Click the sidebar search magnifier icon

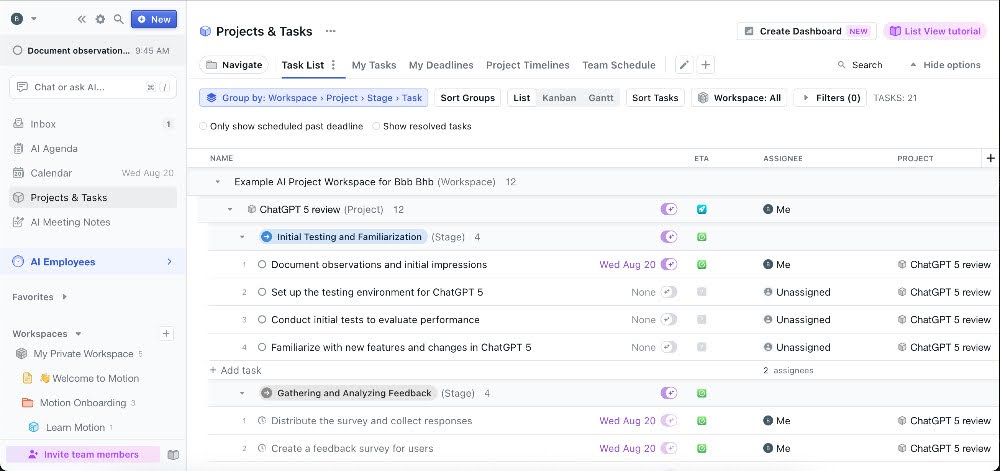(118, 19)
